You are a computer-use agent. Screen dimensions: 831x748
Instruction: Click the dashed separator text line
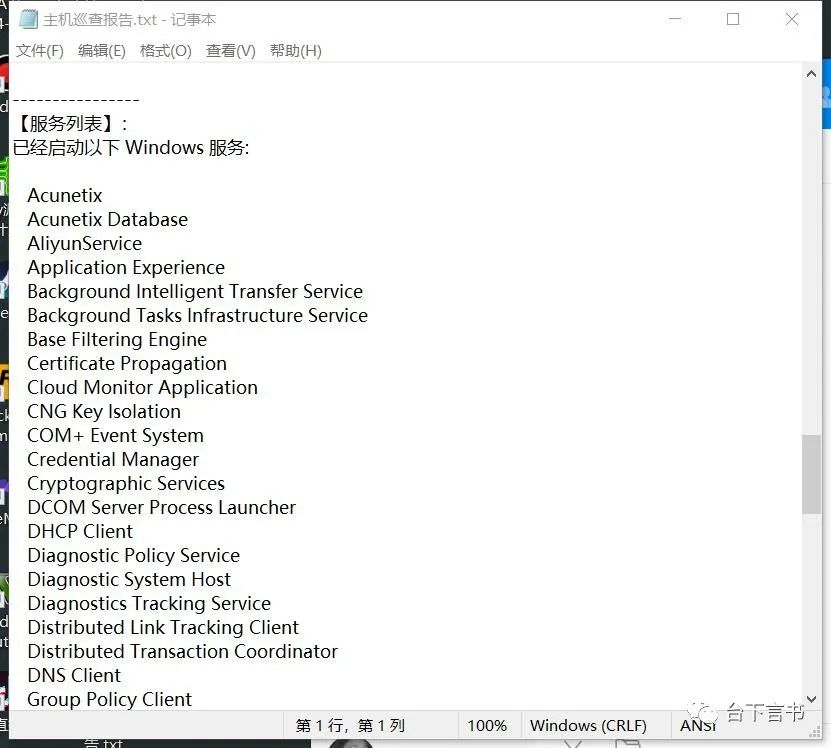[x=76, y=100]
